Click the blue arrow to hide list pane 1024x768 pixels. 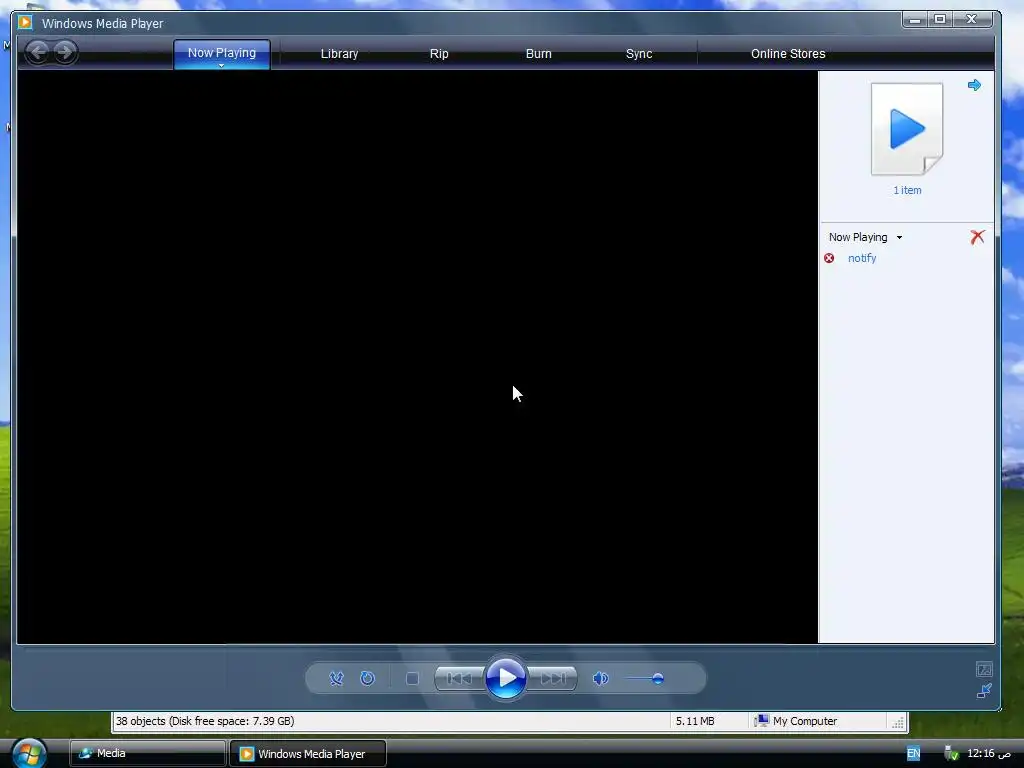pos(974,85)
